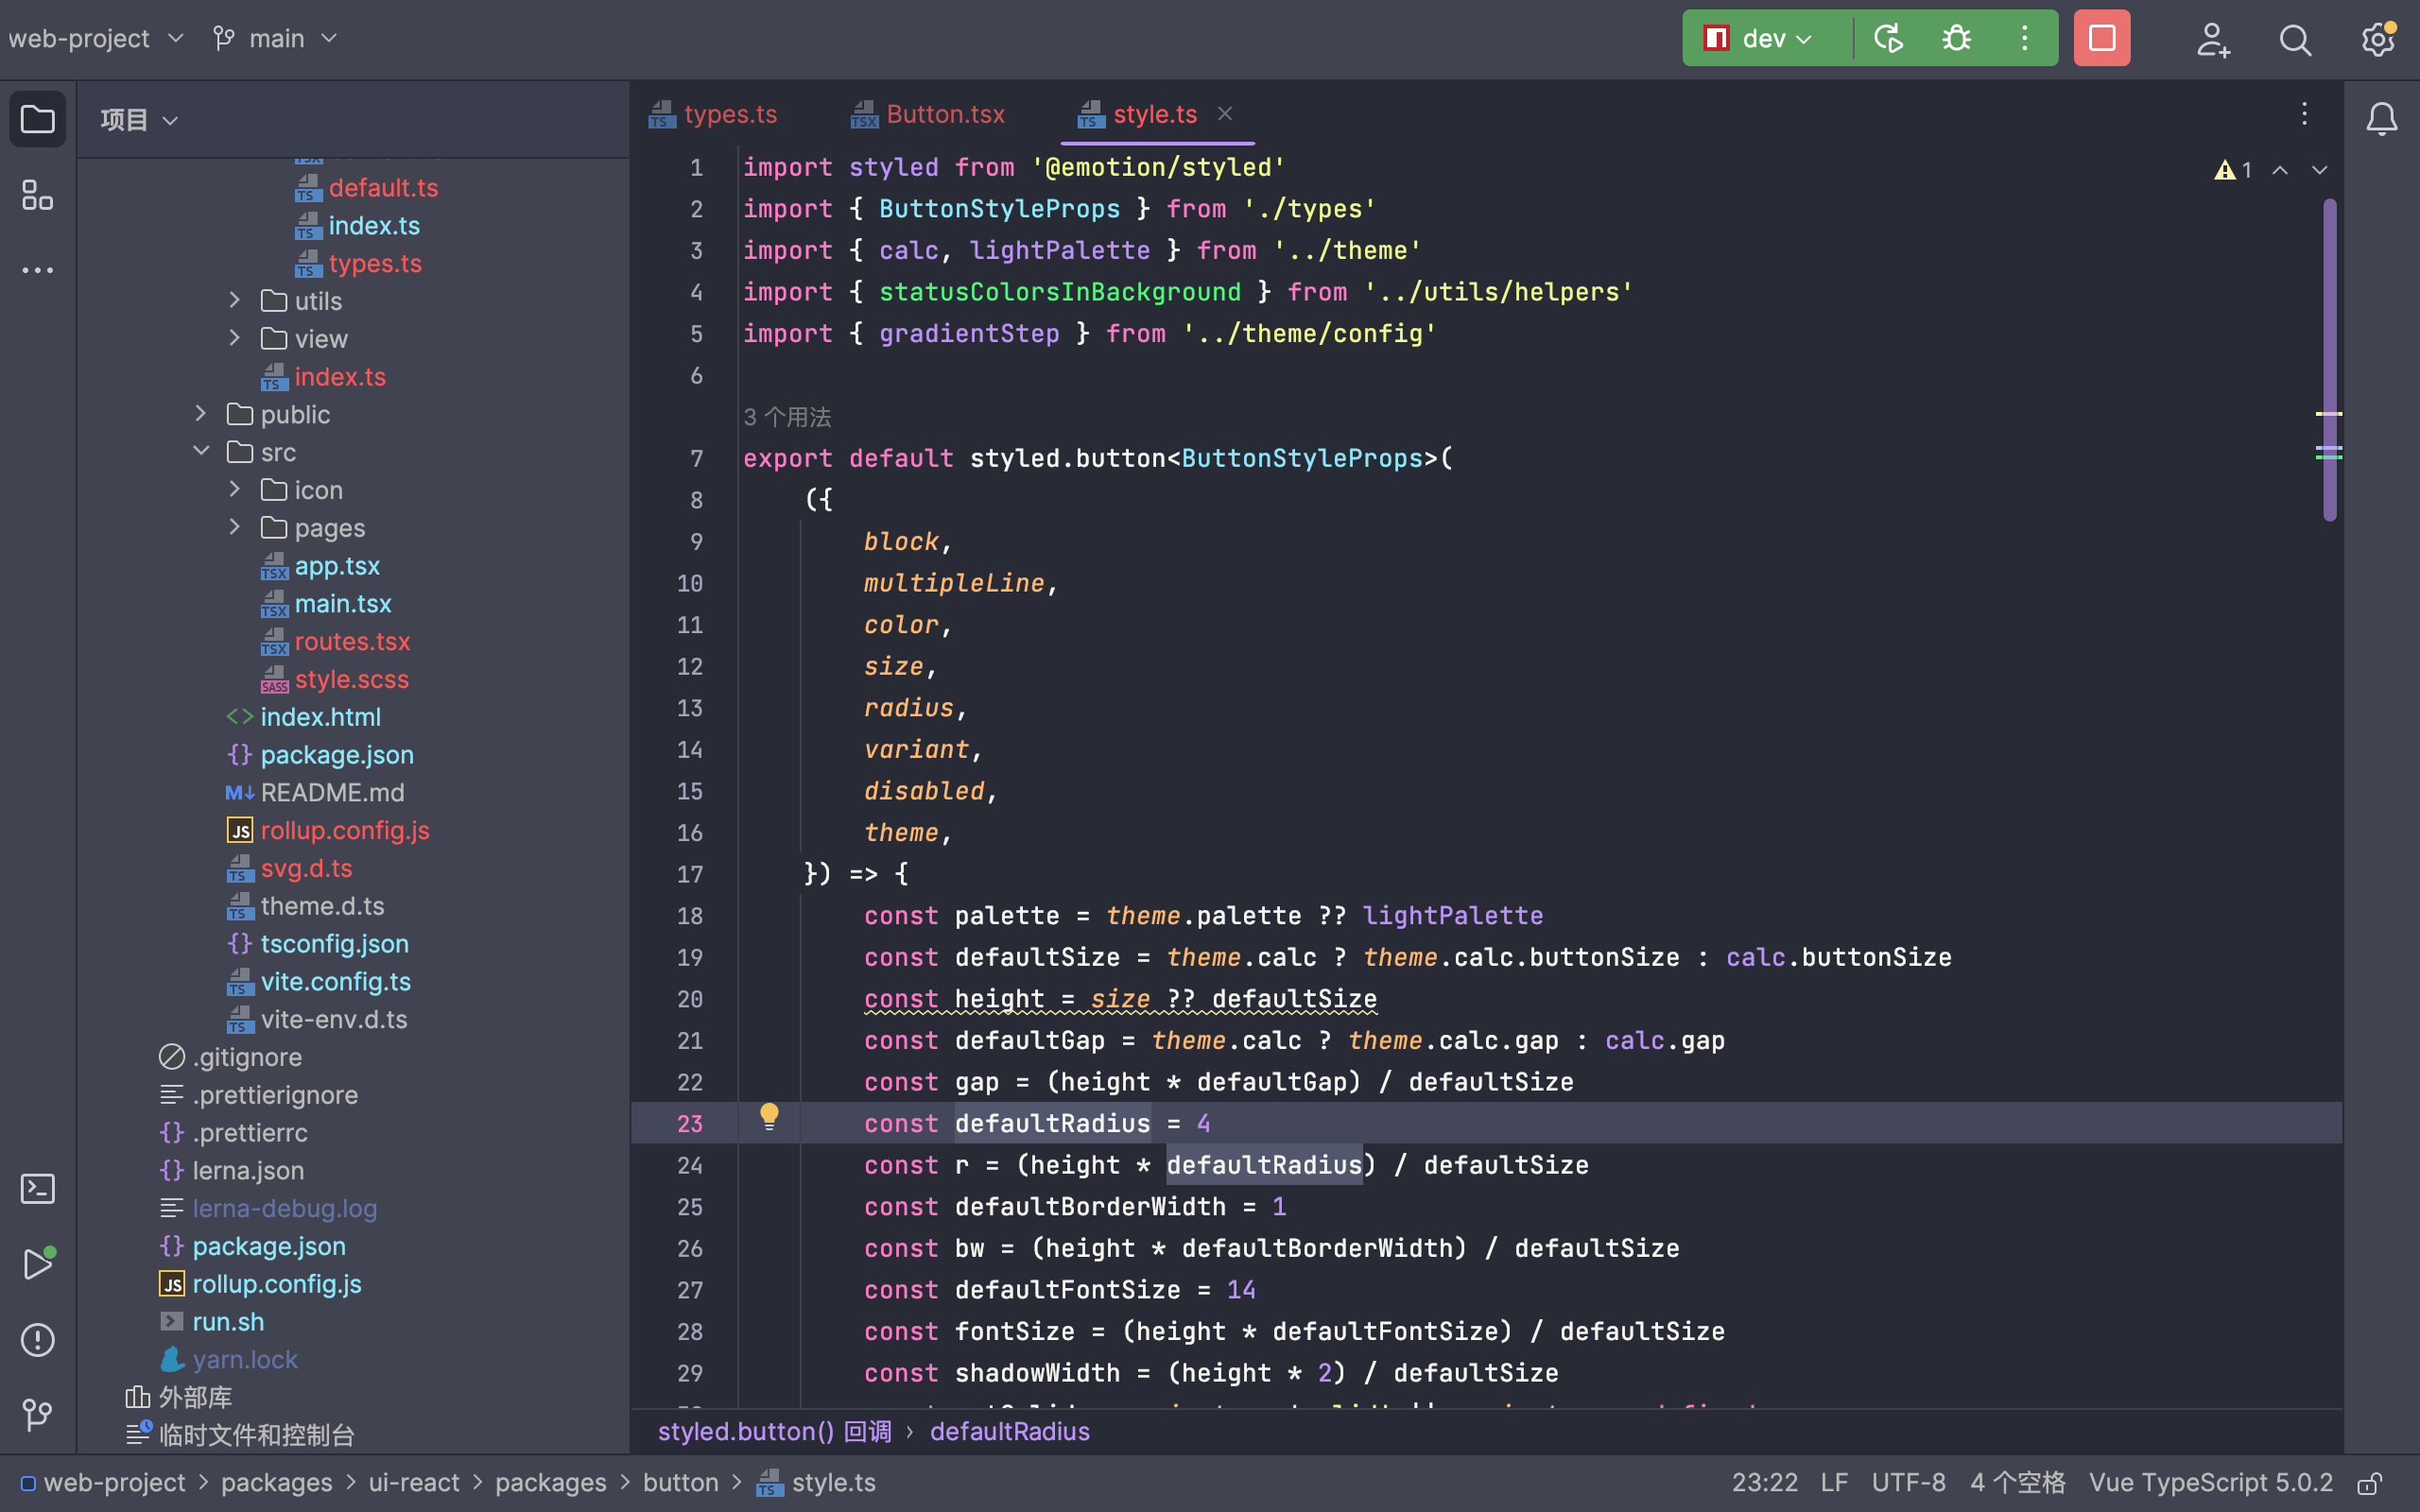The height and width of the screenshot is (1512, 2420).
Task: Click the Debug bug icon
Action: click(1956, 38)
